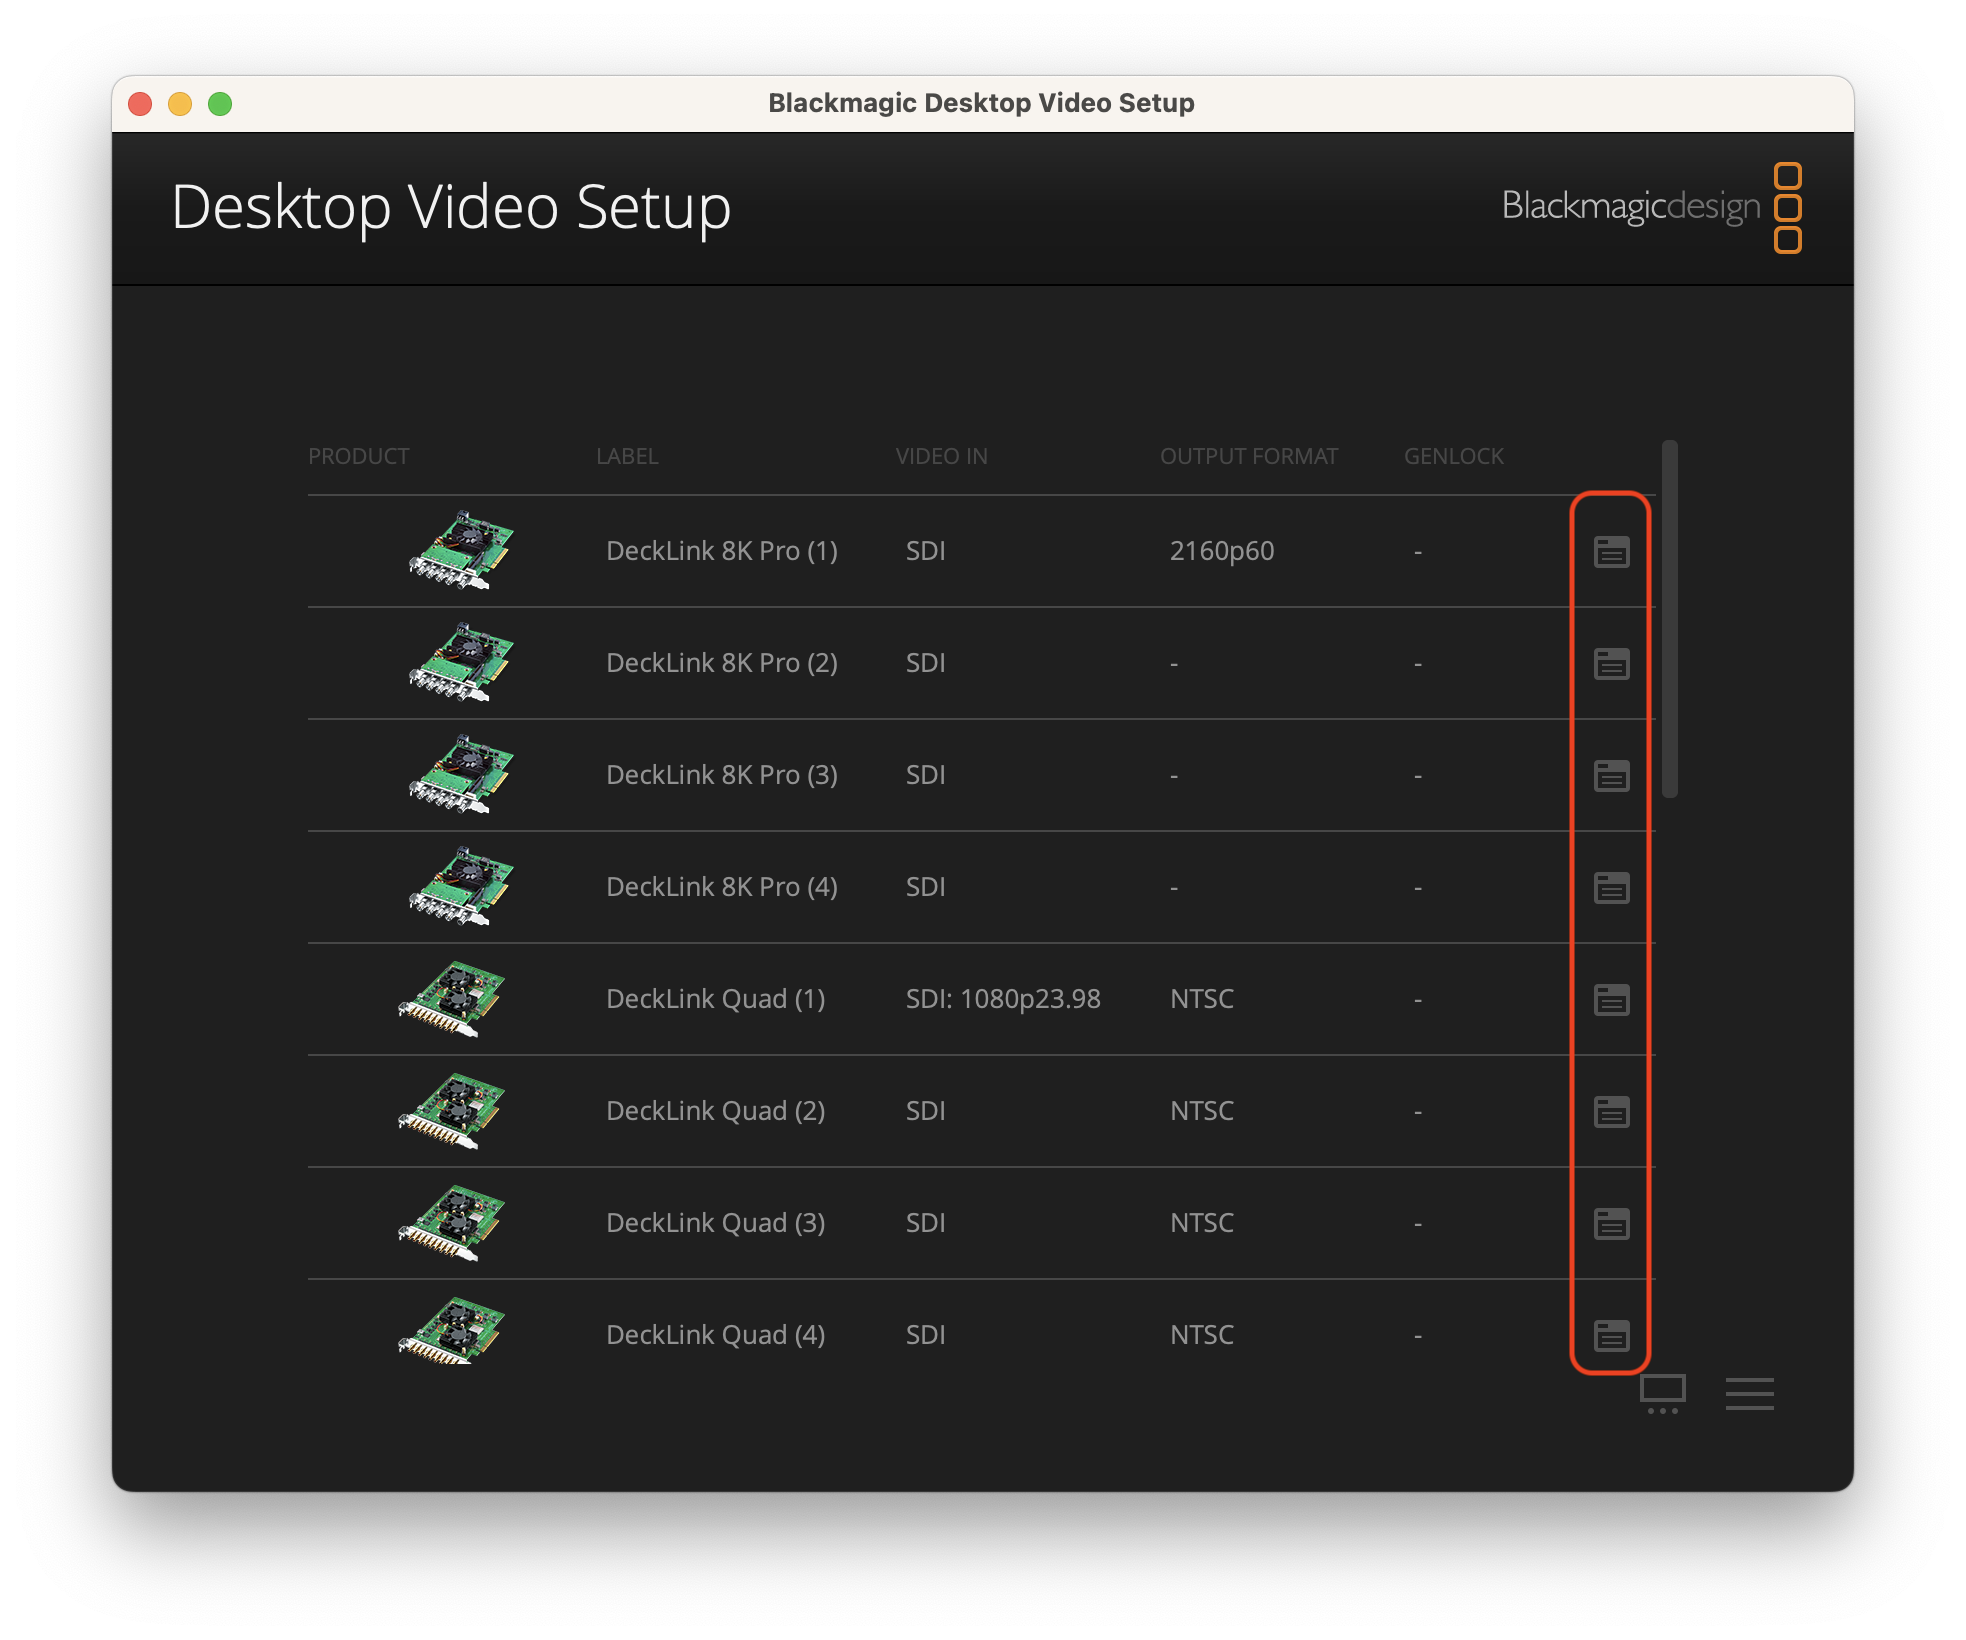The height and width of the screenshot is (1640, 1966).
Task: Click the OUTPUT FORMAT column header
Action: [1248, 456]
